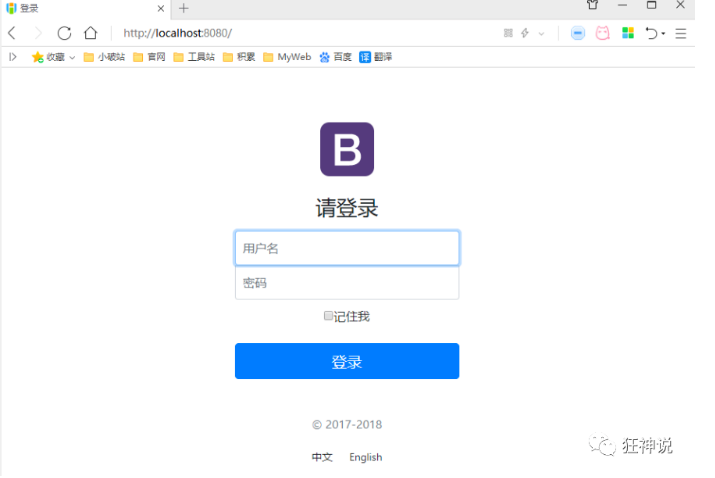Toggle the bookmarks sidebar arrow icon
Screen dimensions: 715x478
(13, 57)
